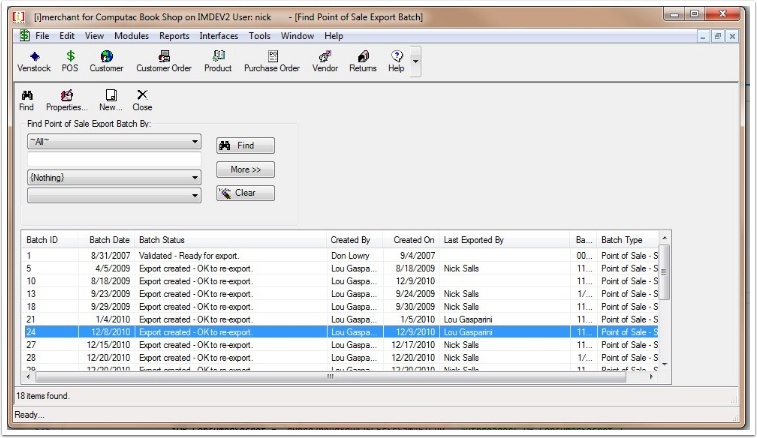Open the {Nothing} dropdown
This screenshot has width=757, height=438.
tap(195, 178)
